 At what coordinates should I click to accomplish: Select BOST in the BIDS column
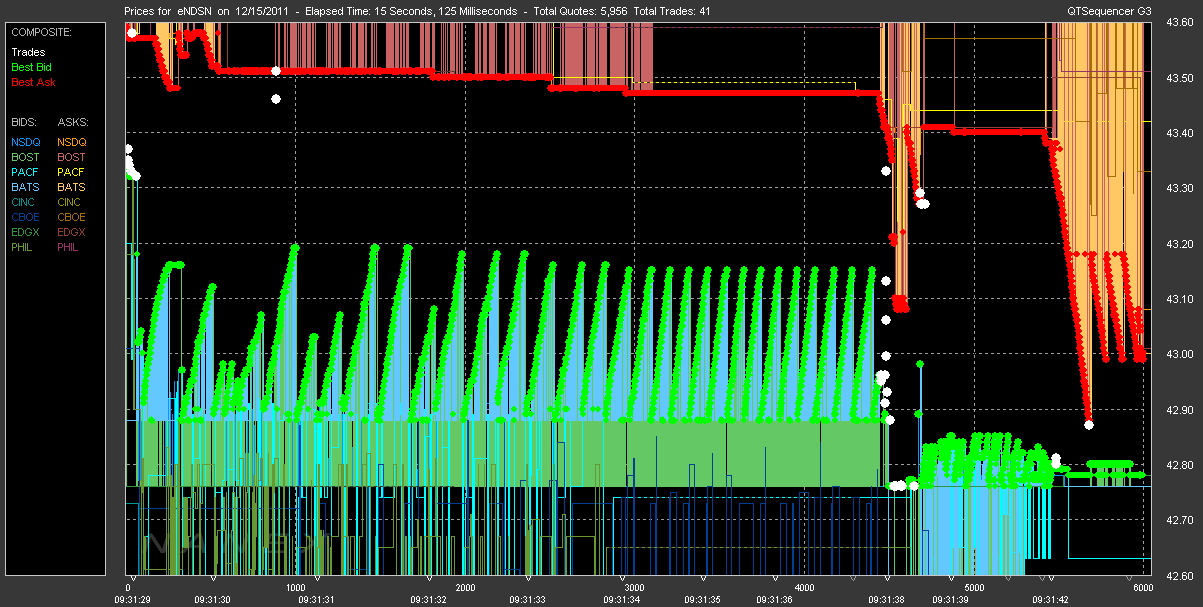click(x=25, y=157)
